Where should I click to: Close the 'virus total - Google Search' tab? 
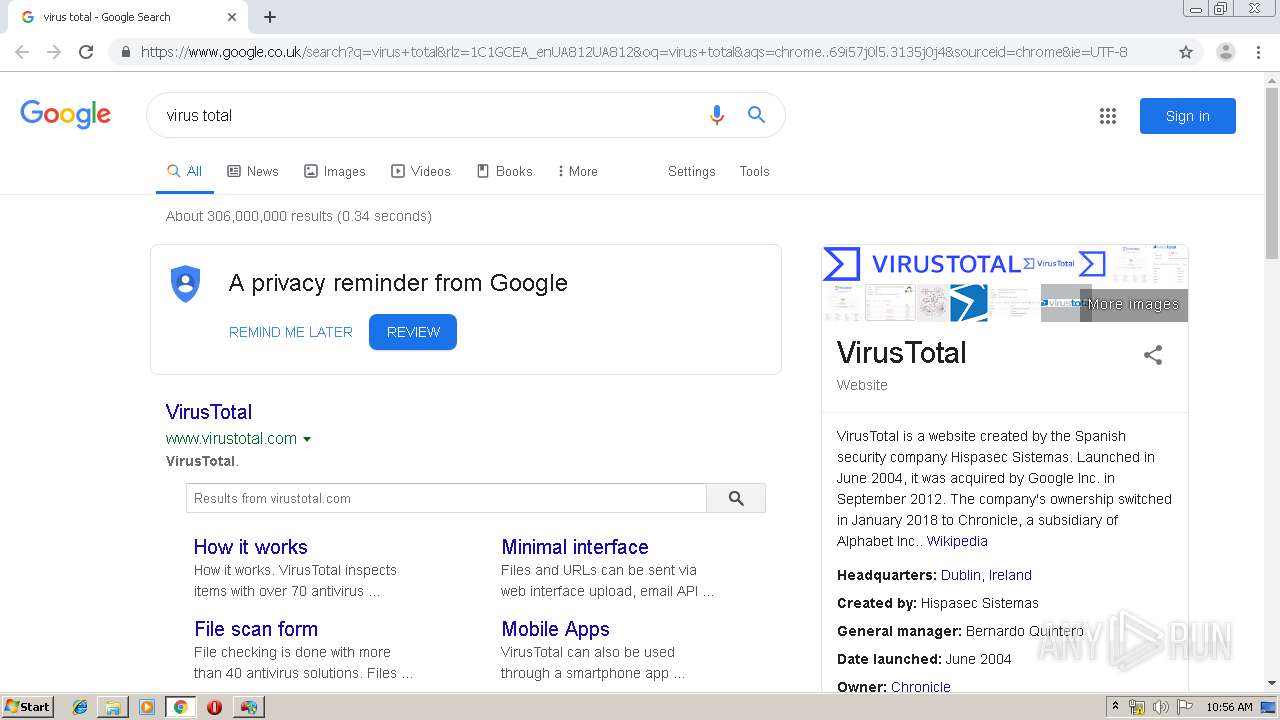(x=232, y=17)
